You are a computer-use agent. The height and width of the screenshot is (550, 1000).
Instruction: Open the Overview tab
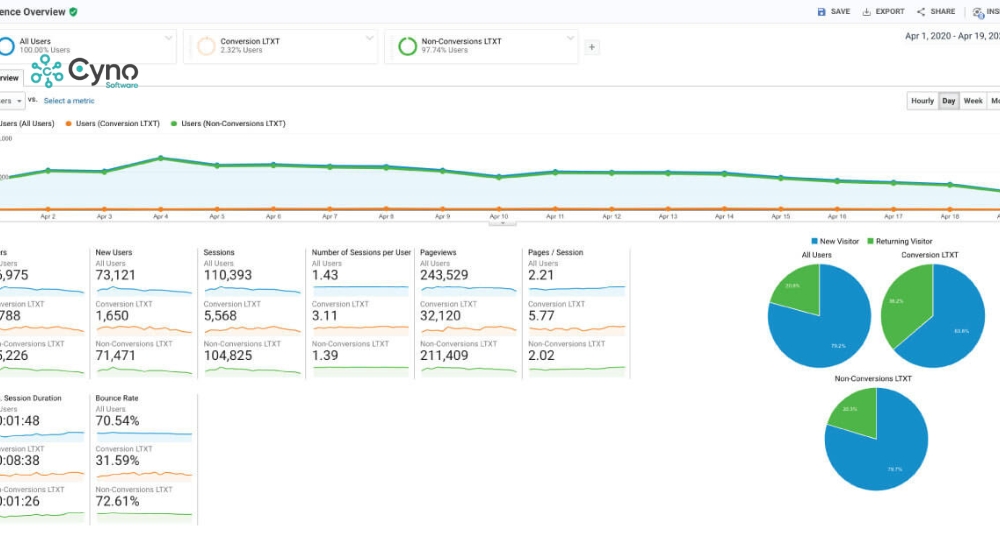pos(9,78)
